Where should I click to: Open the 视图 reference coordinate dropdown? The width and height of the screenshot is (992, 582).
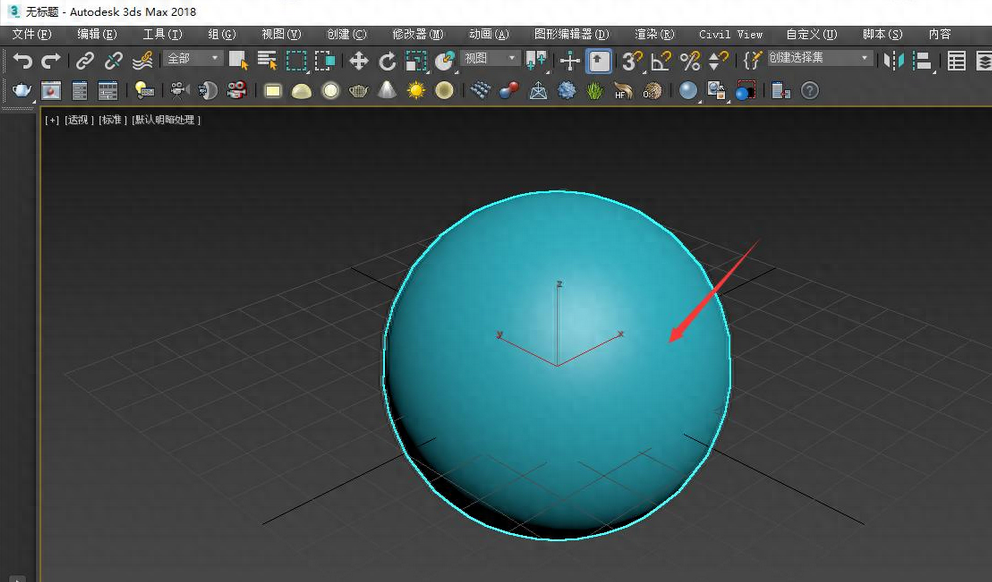click(490, 59)
